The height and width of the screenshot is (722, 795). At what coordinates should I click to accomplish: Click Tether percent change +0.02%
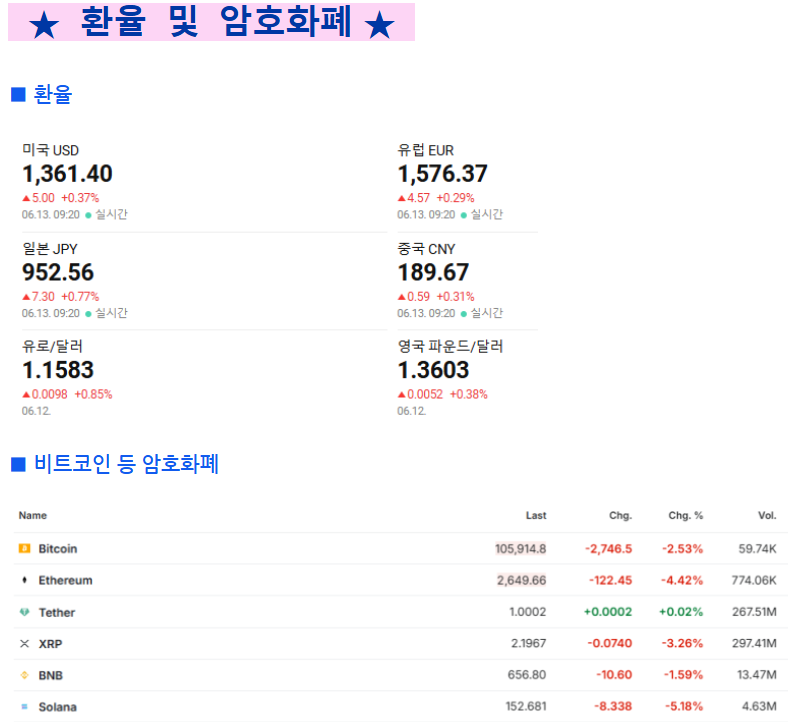[x=681, y=612]
